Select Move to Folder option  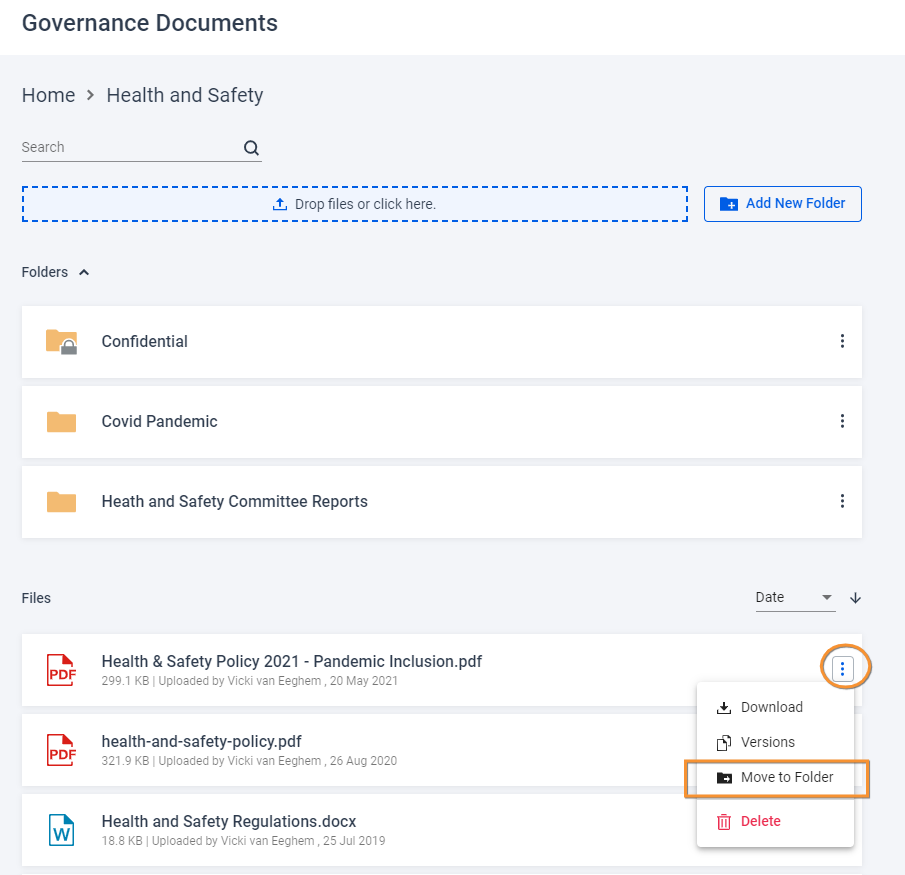click(786, 777)
